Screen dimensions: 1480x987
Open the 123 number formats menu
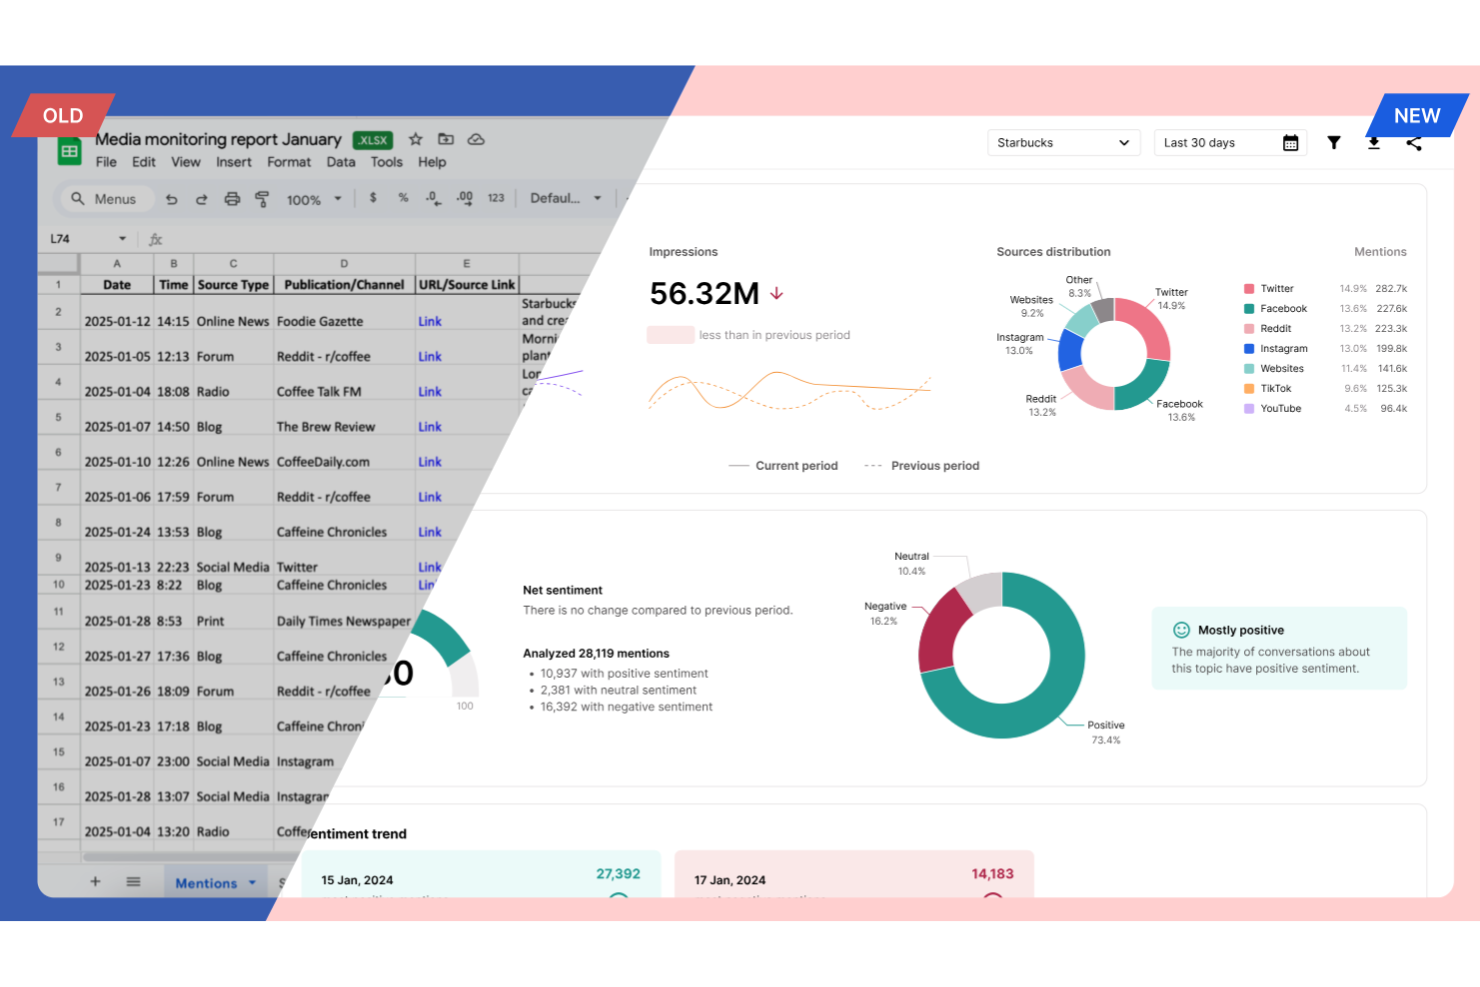pos(496,198)
